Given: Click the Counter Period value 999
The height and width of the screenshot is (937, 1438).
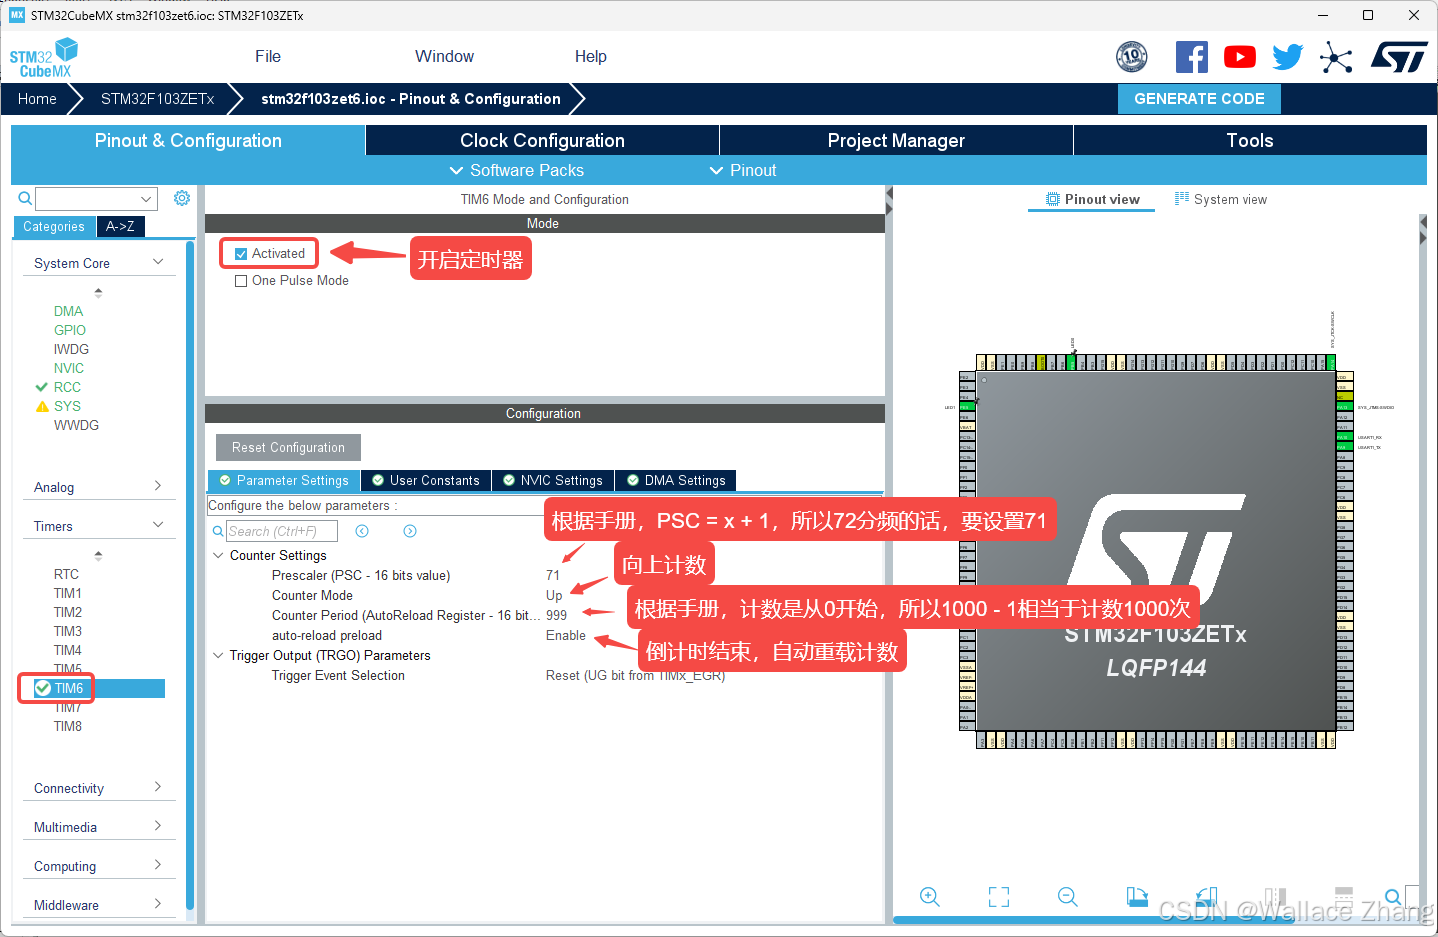Looking at the screenshot, I should (x=556, y=615).
